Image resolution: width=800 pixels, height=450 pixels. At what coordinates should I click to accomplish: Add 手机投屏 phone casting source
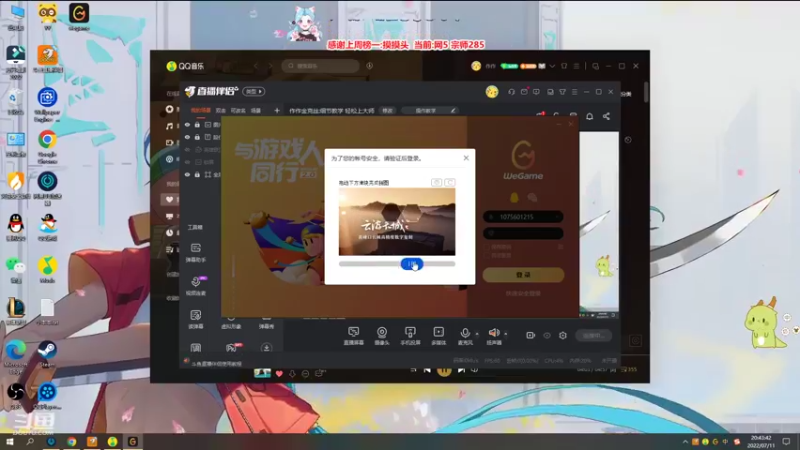click(x=410, y=336)
